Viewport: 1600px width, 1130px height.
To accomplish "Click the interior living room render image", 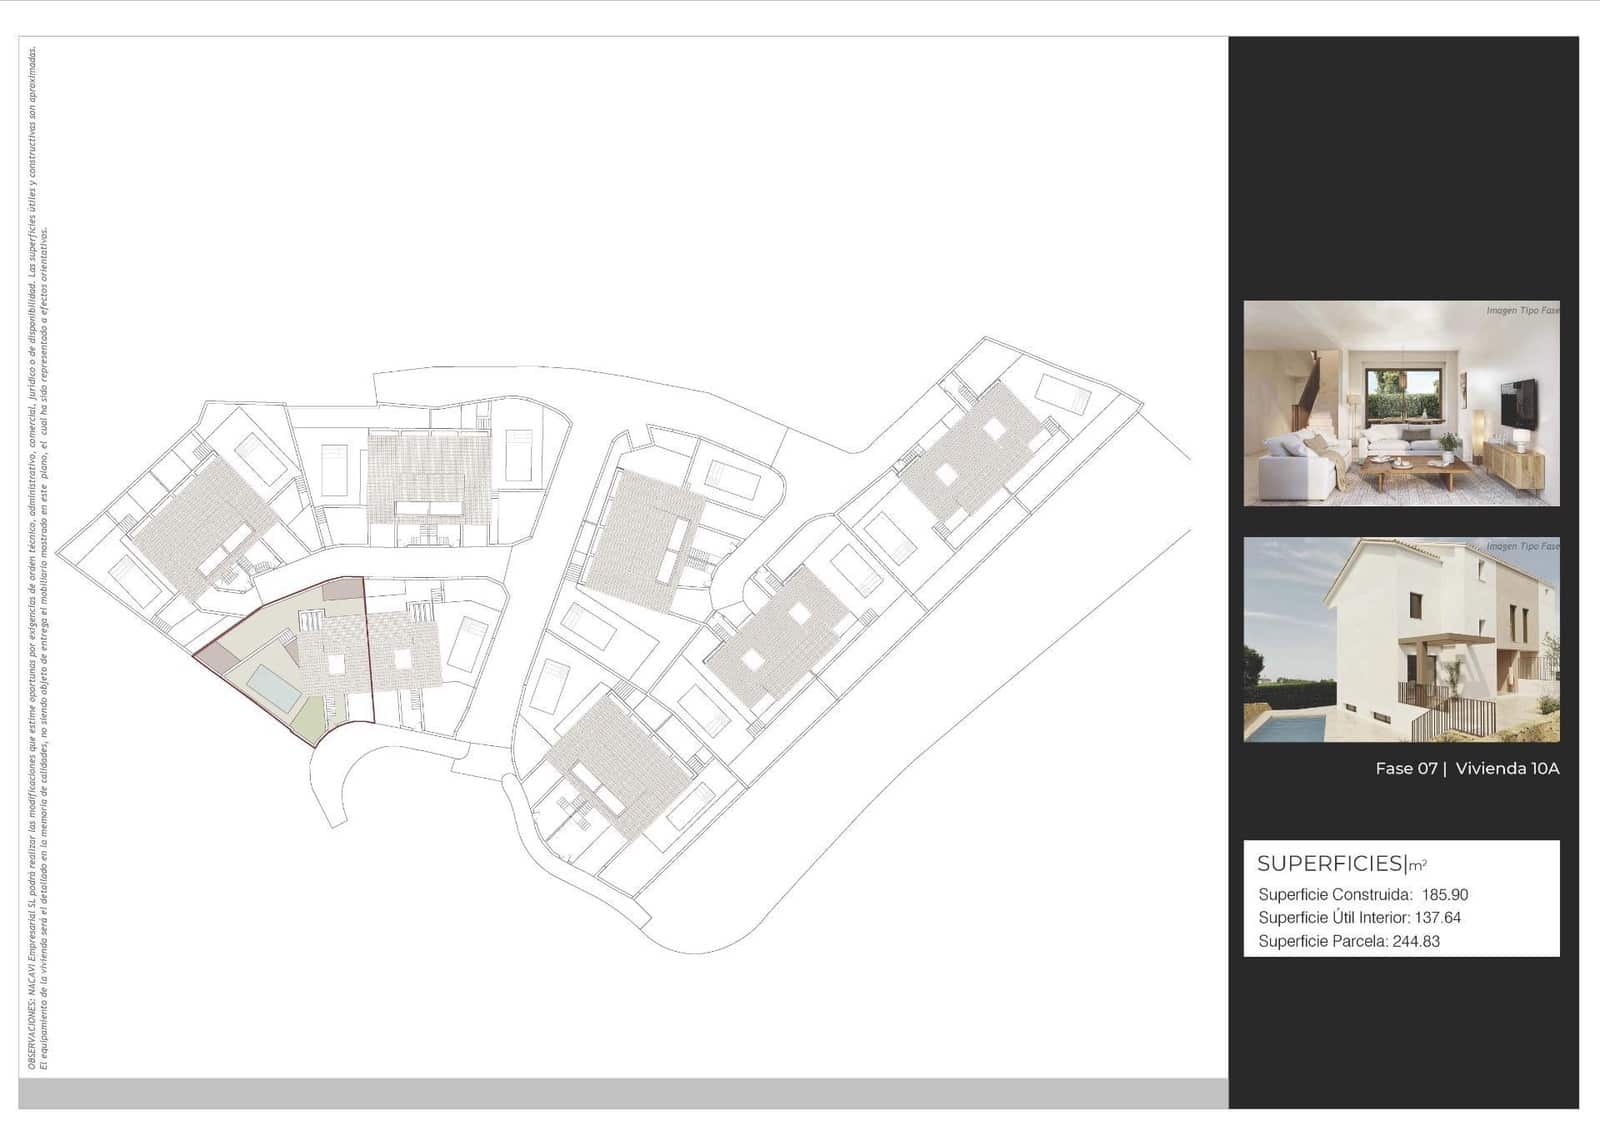I will [1400, 403].
